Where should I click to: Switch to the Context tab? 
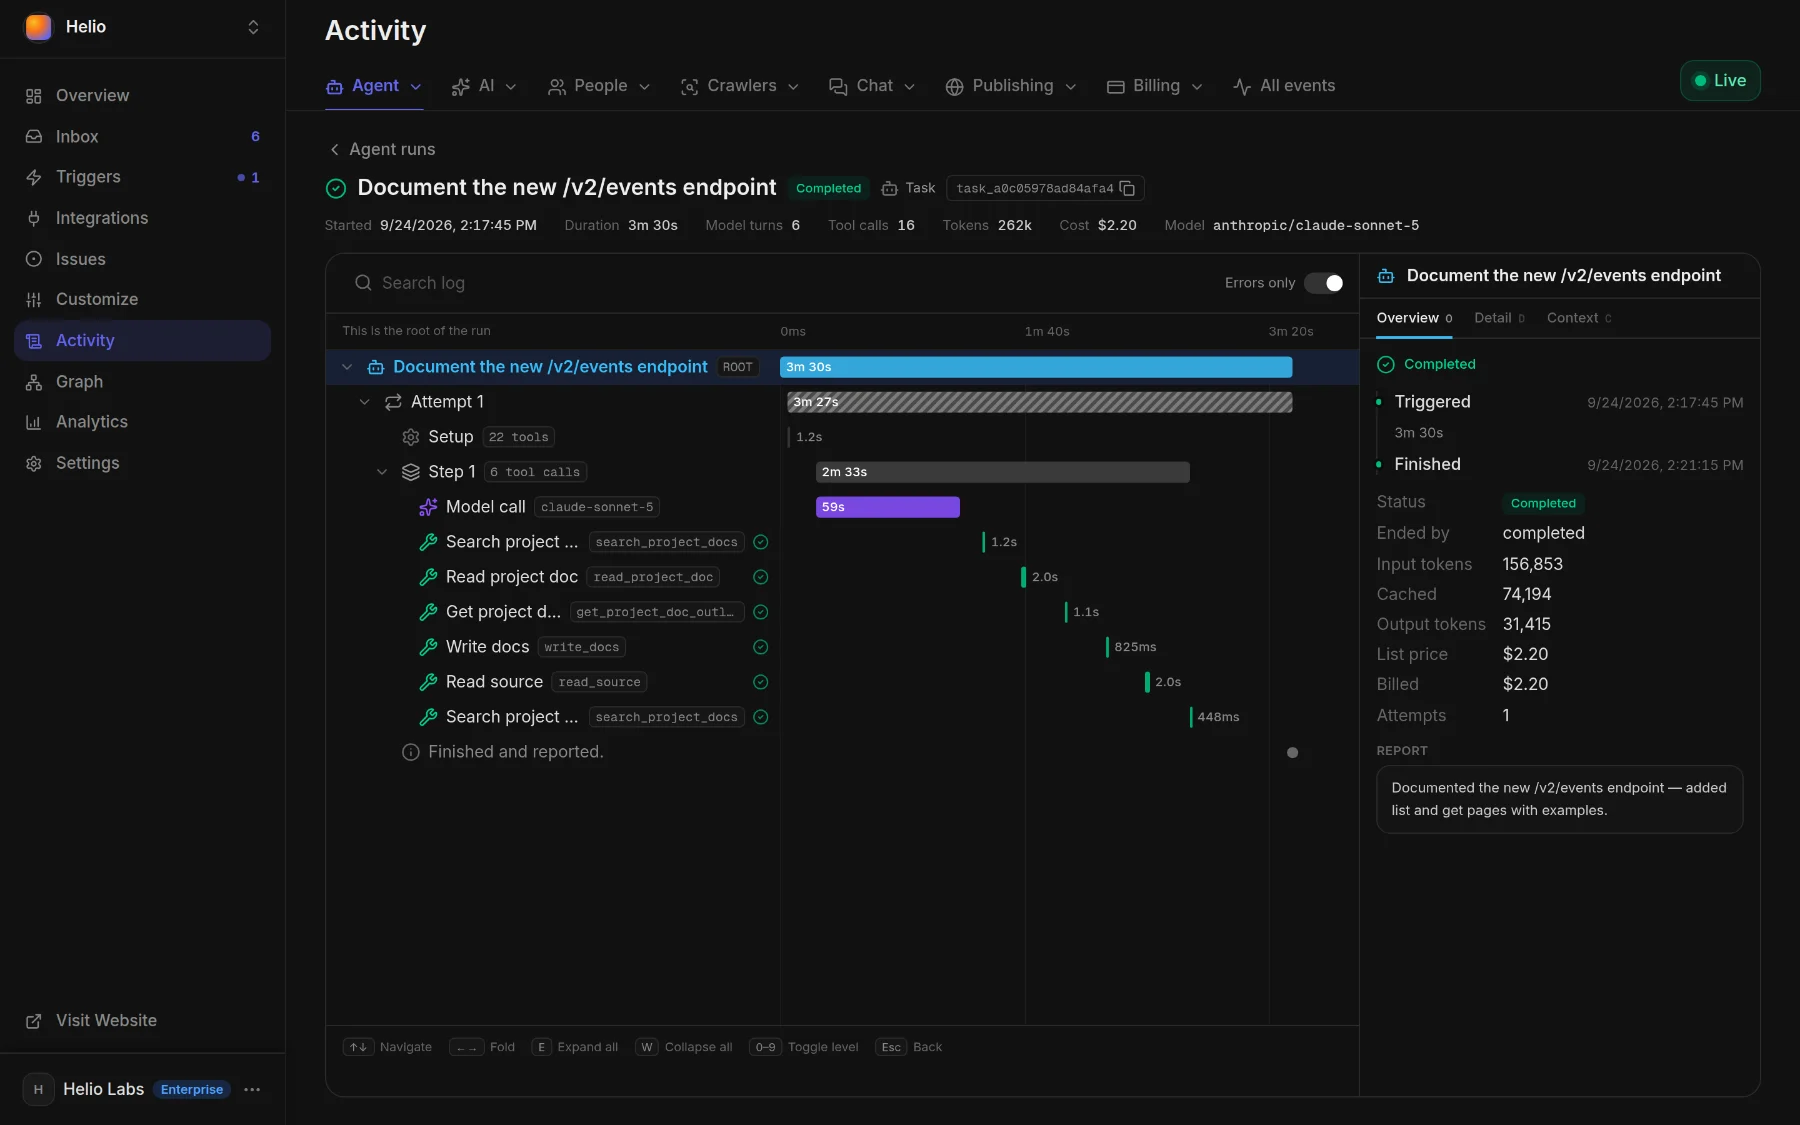click(1579, 318)
